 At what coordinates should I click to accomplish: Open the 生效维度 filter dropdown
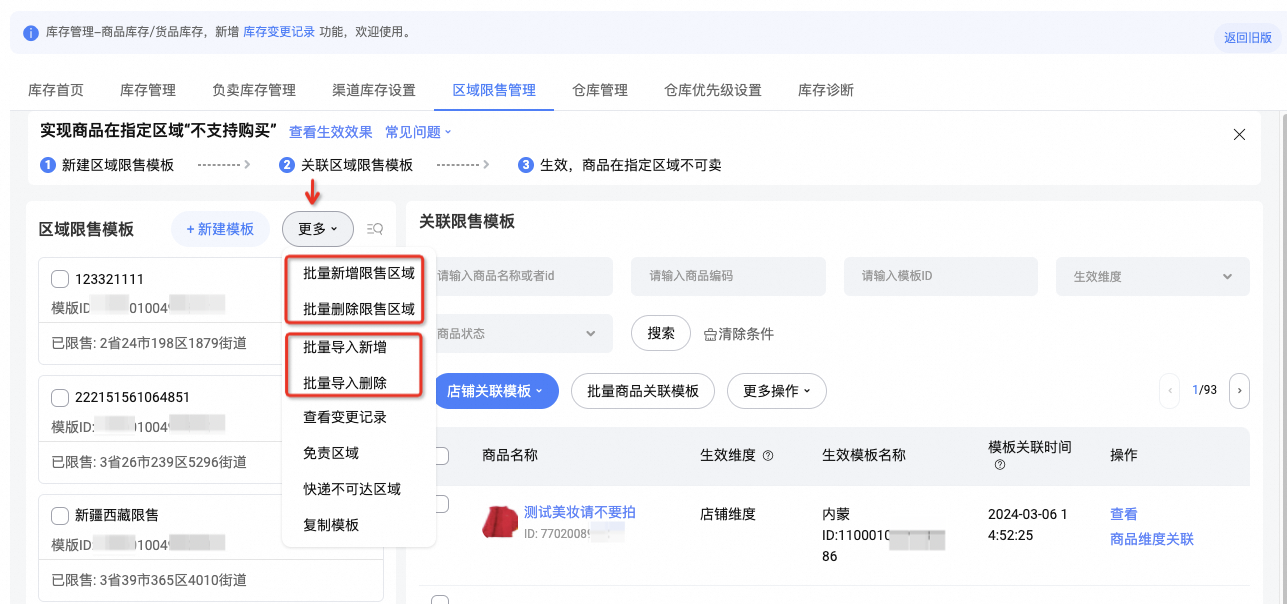(x=1152, y=276)
